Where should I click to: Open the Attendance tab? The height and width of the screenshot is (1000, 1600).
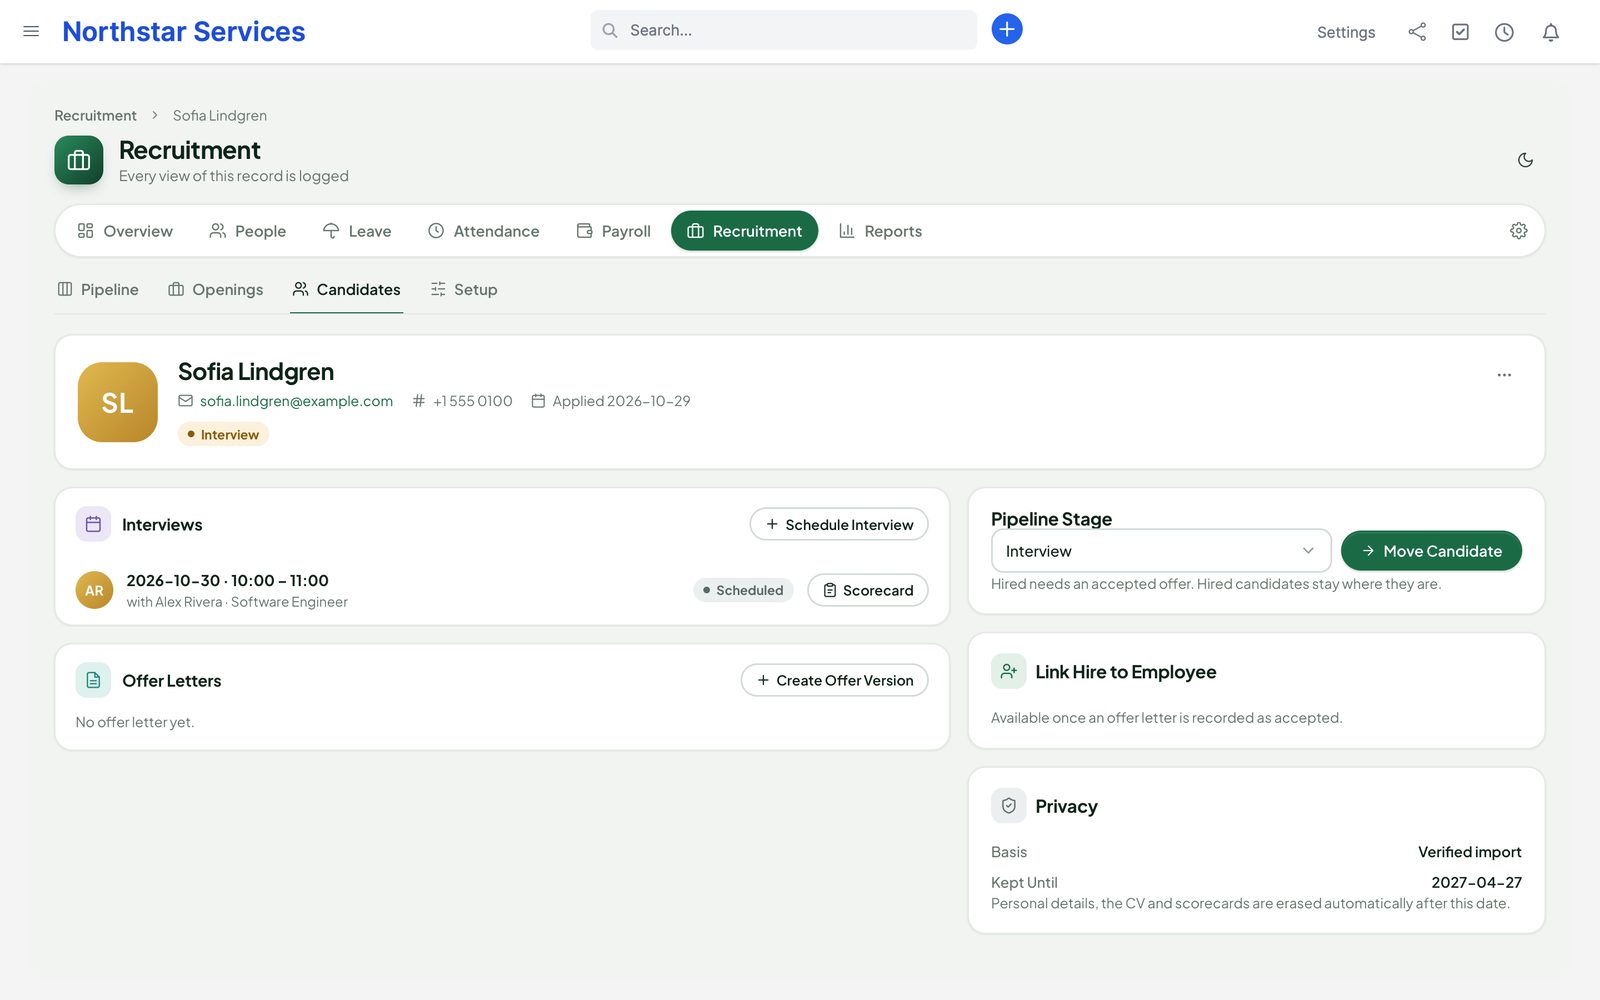(484, 231)
